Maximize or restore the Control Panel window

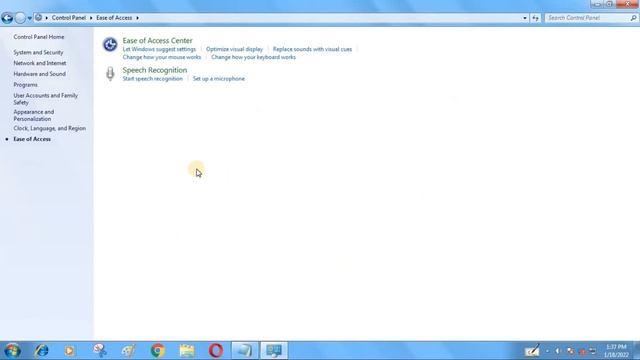click(x=609, y=4)
